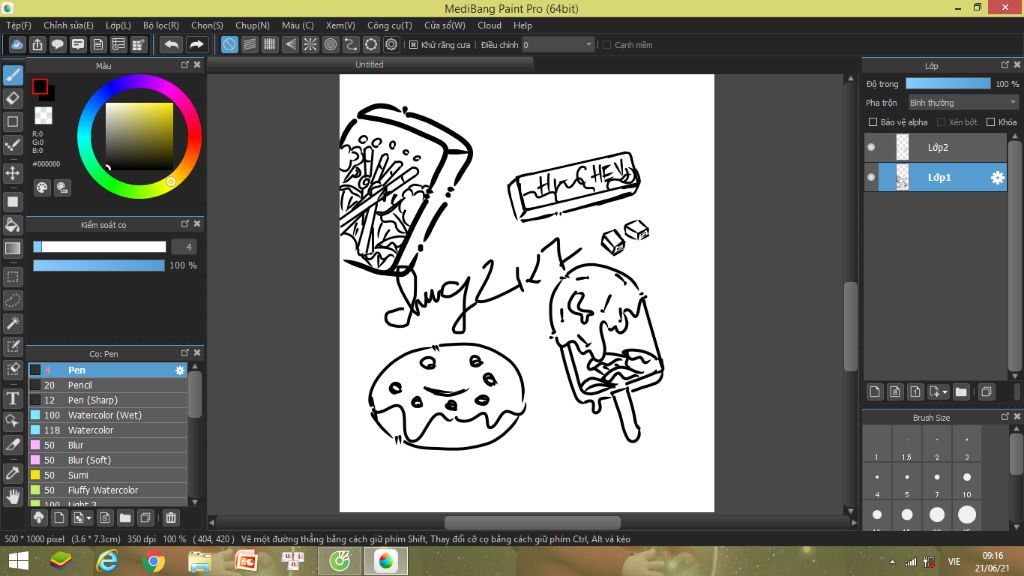Select the Brush tool in left toolbar
The height and width of the screenshot is (576, 1024).
13,75
